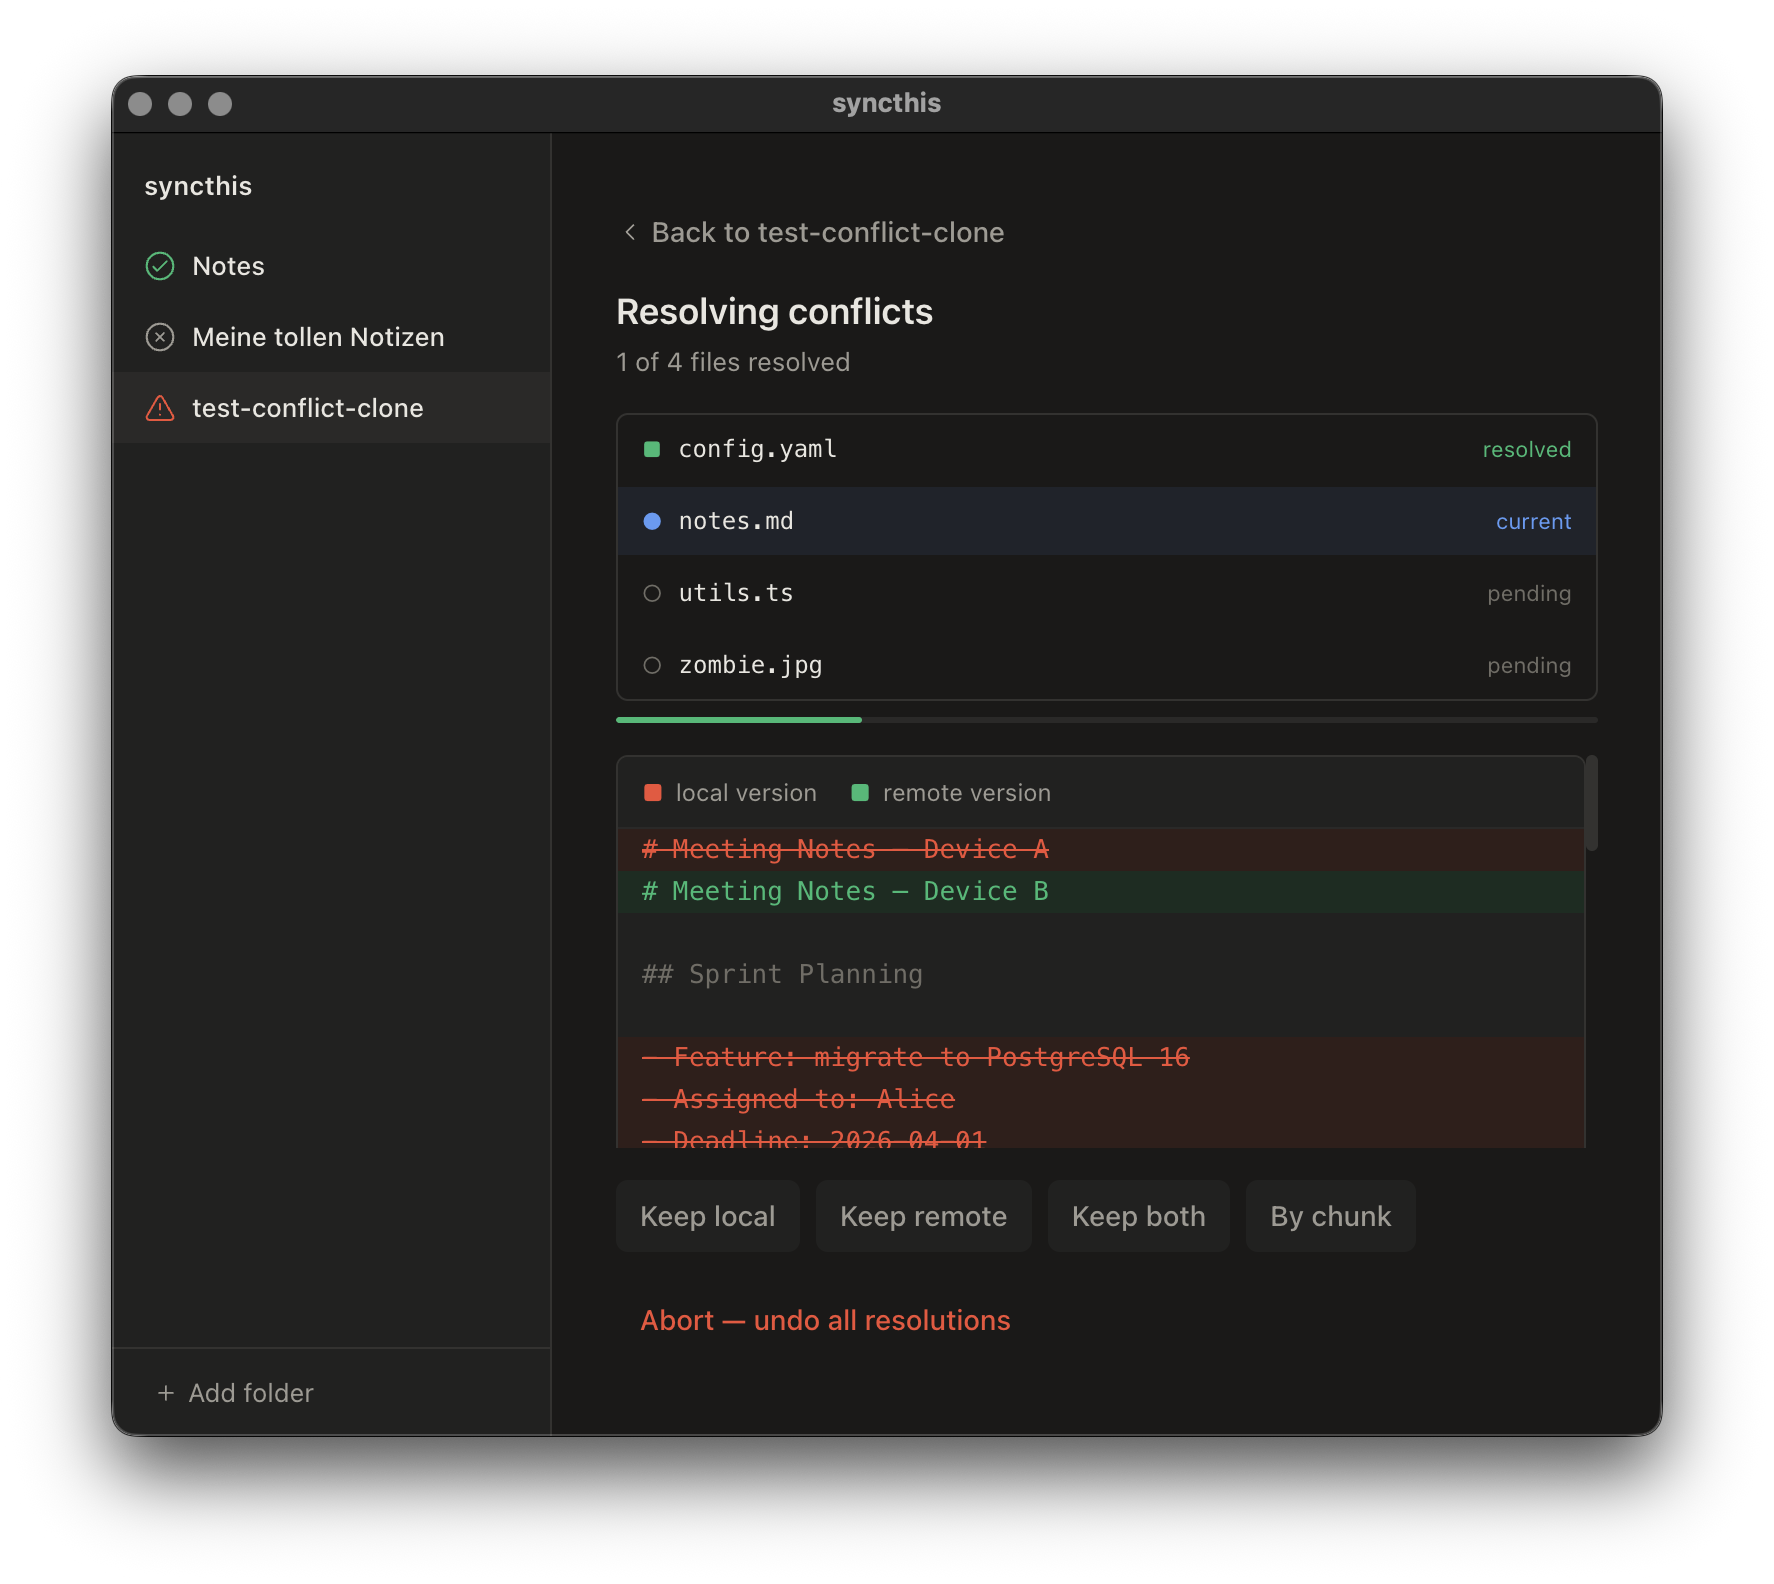
Task: Click the pending circle next to zombie.jpg
Action: (652, 664)
